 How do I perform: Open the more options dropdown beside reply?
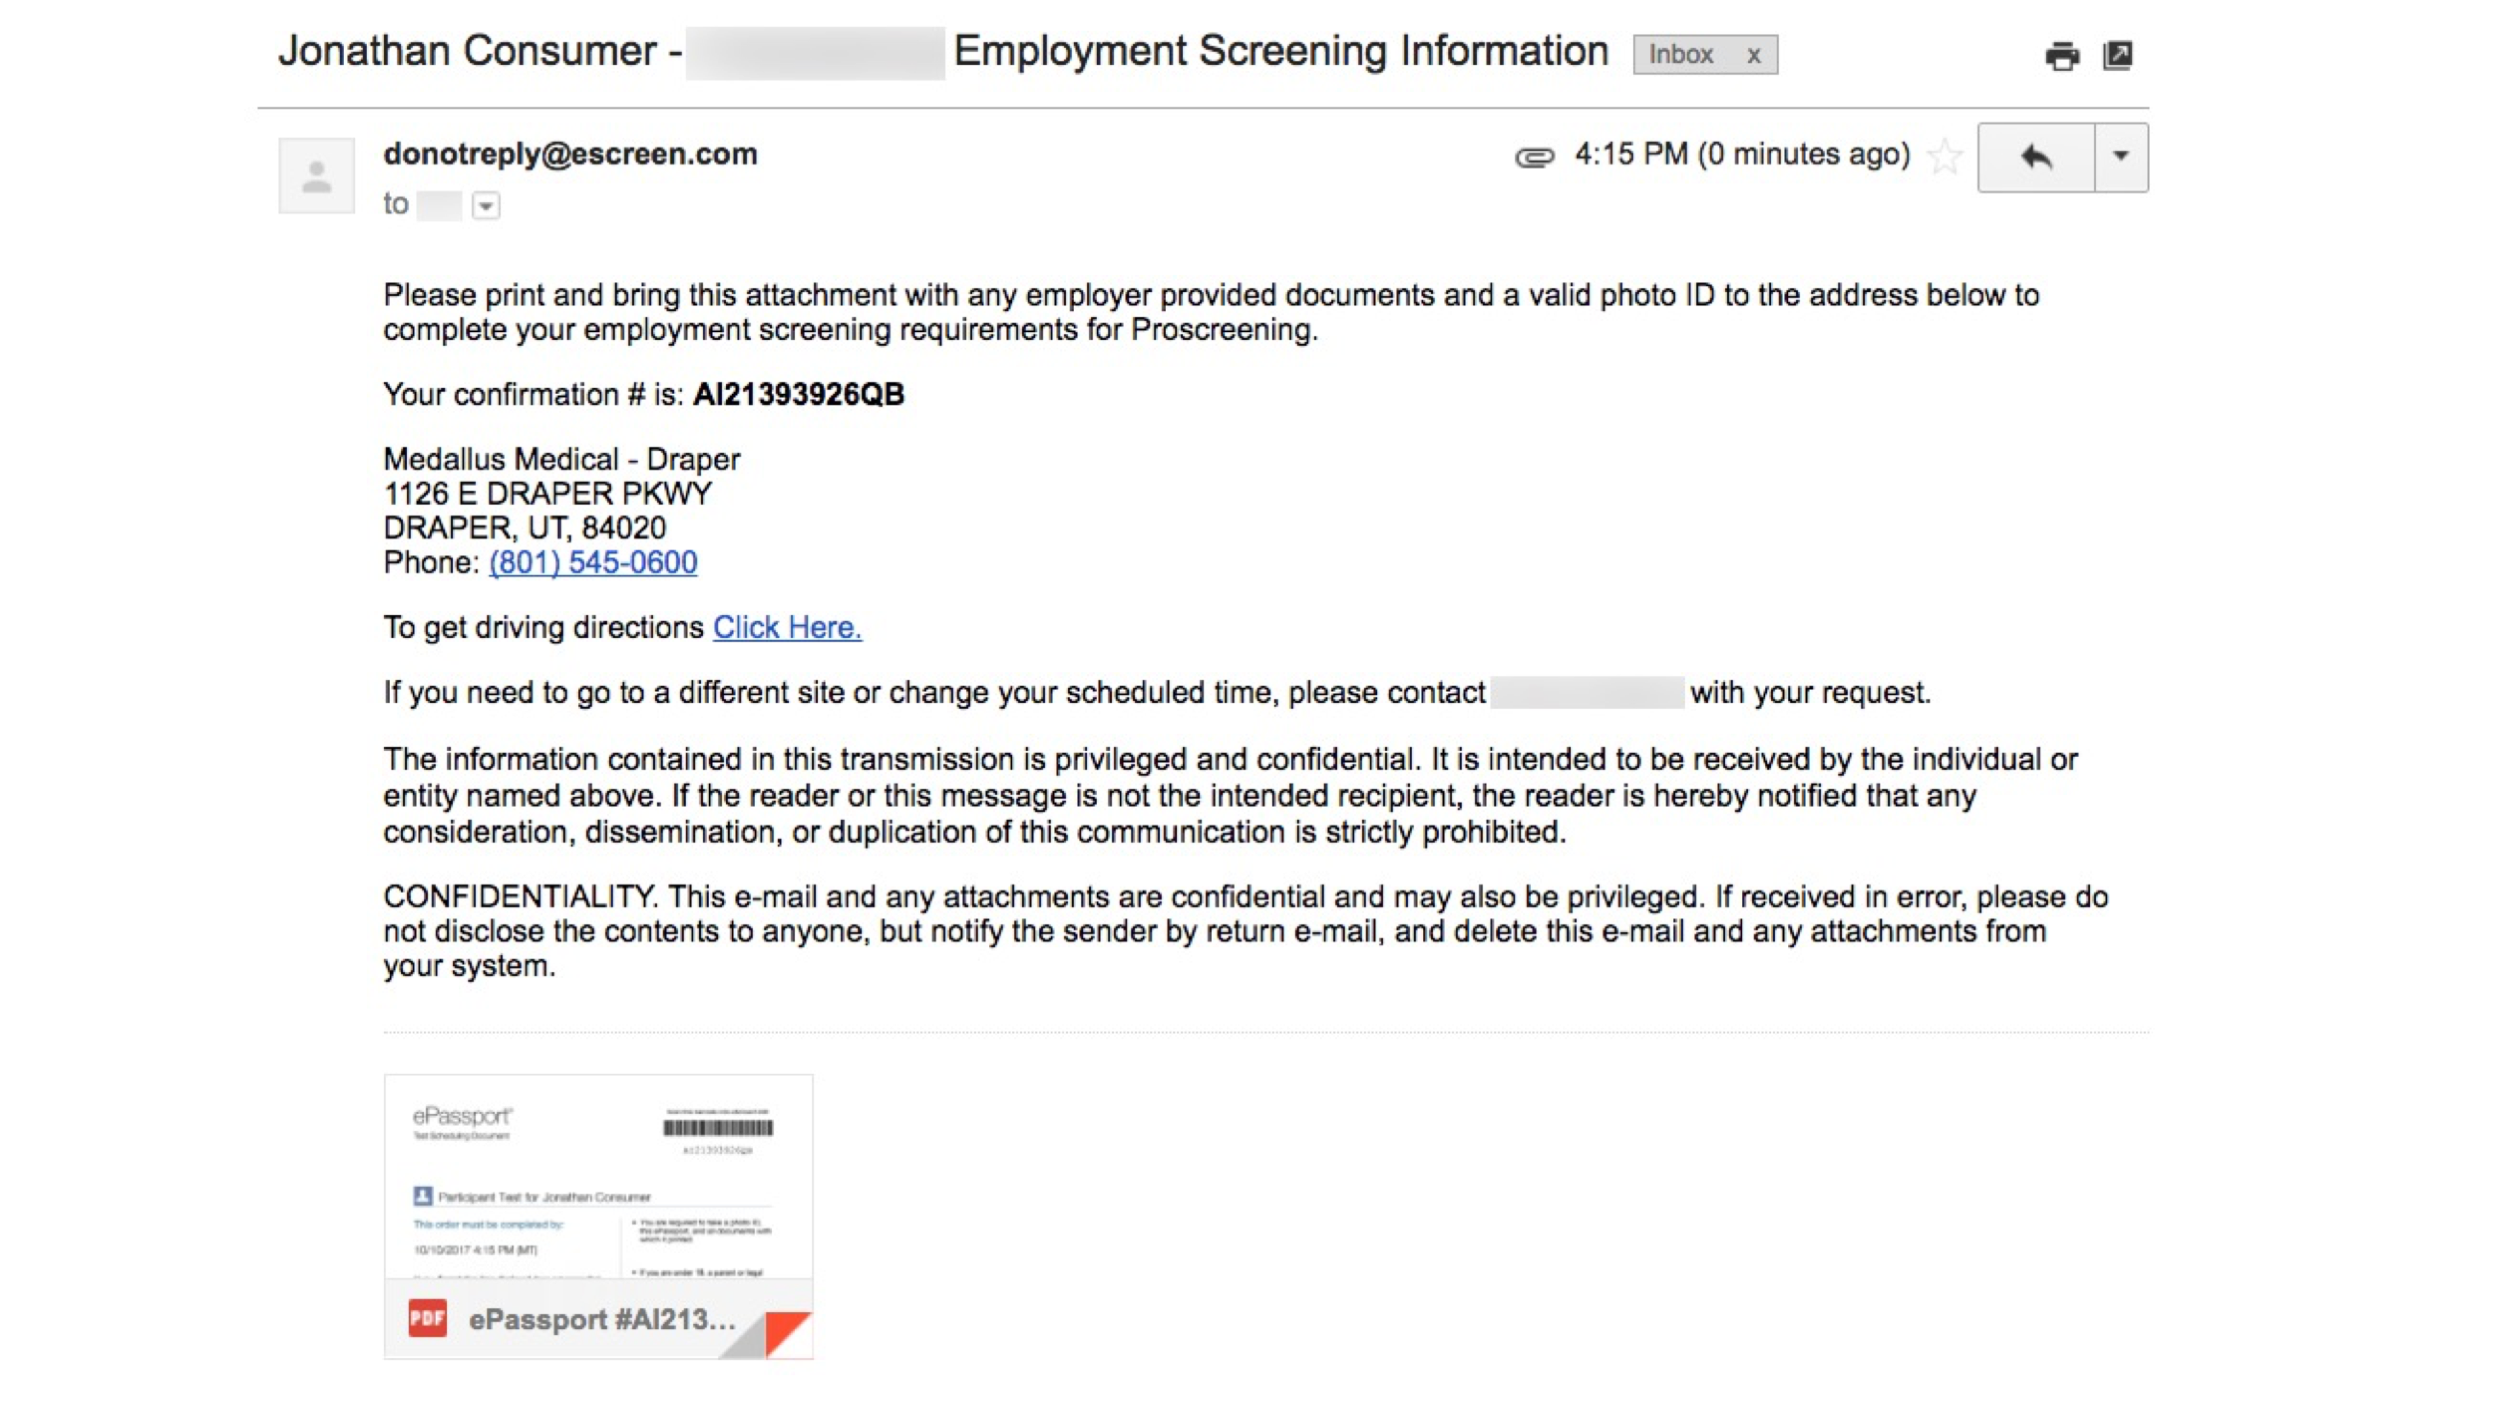(2120, 157)
